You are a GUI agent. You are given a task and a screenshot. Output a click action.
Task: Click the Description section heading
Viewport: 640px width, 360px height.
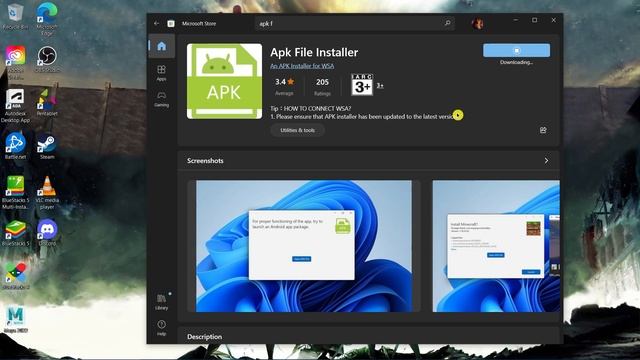coord(204,337)
